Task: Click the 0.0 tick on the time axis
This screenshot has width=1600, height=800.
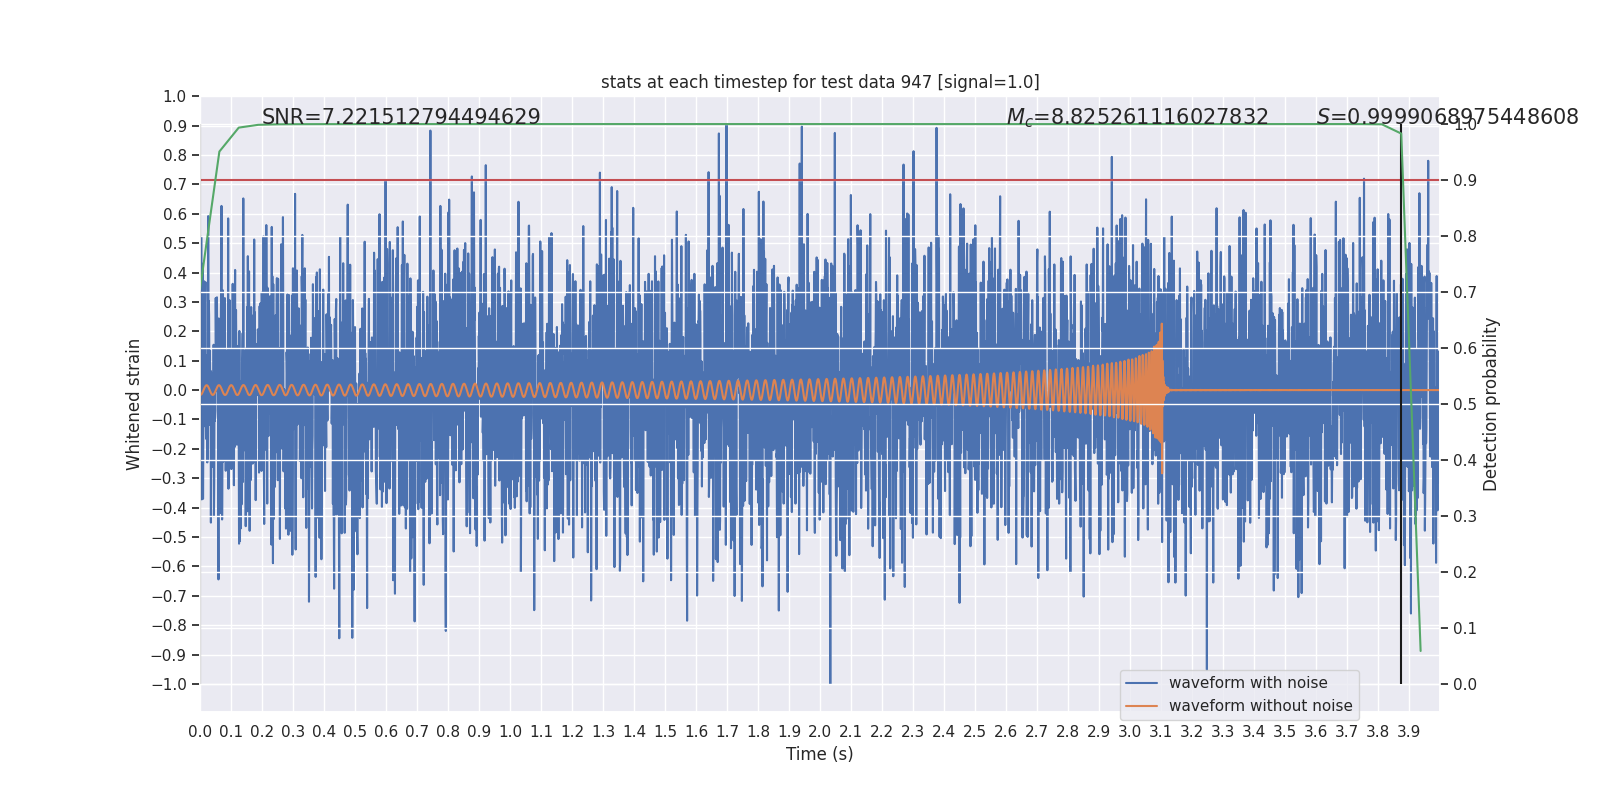Action: pyautogui.click(x=200, y=732)
